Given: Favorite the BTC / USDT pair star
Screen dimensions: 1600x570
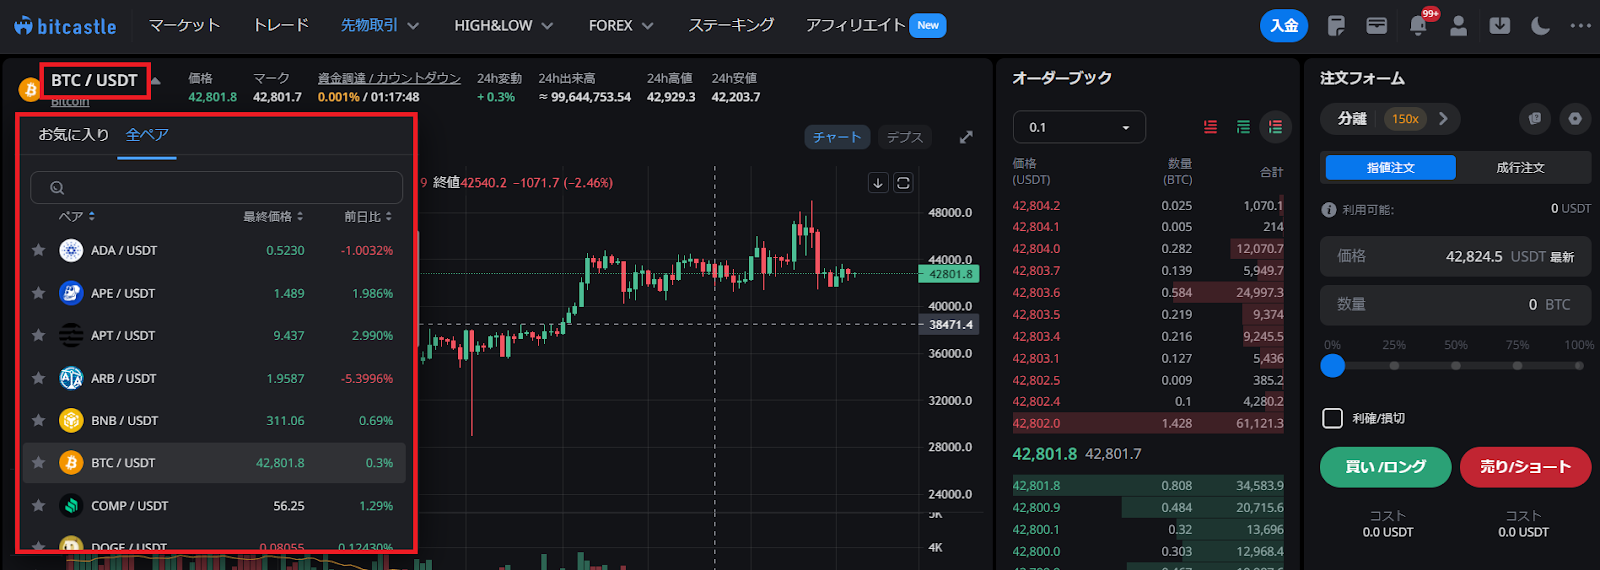Looking at the screenshot, I should pos(38,462).
